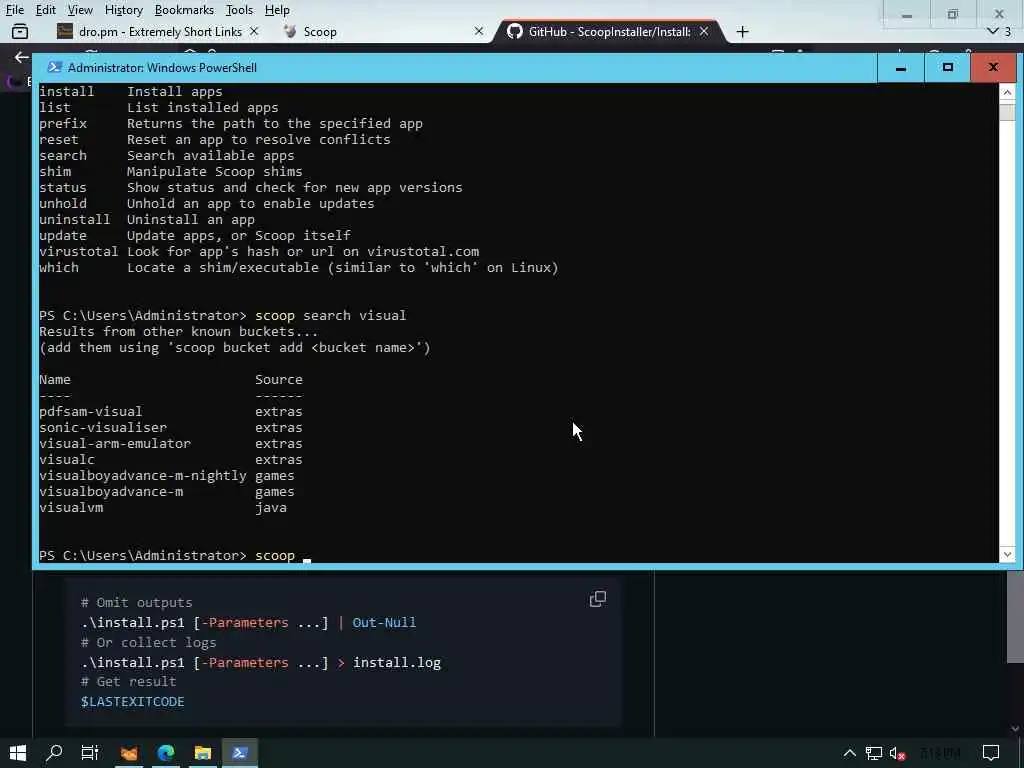
Task: Restore down the Firefox window
Action: [x=953, y=14]
